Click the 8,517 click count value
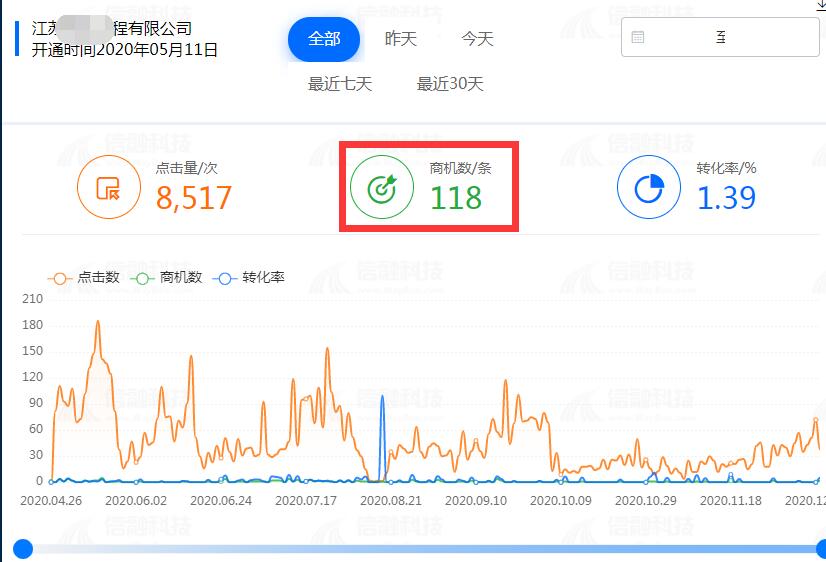The height and width of the screenshot is (562, 826). pos(194,198)
